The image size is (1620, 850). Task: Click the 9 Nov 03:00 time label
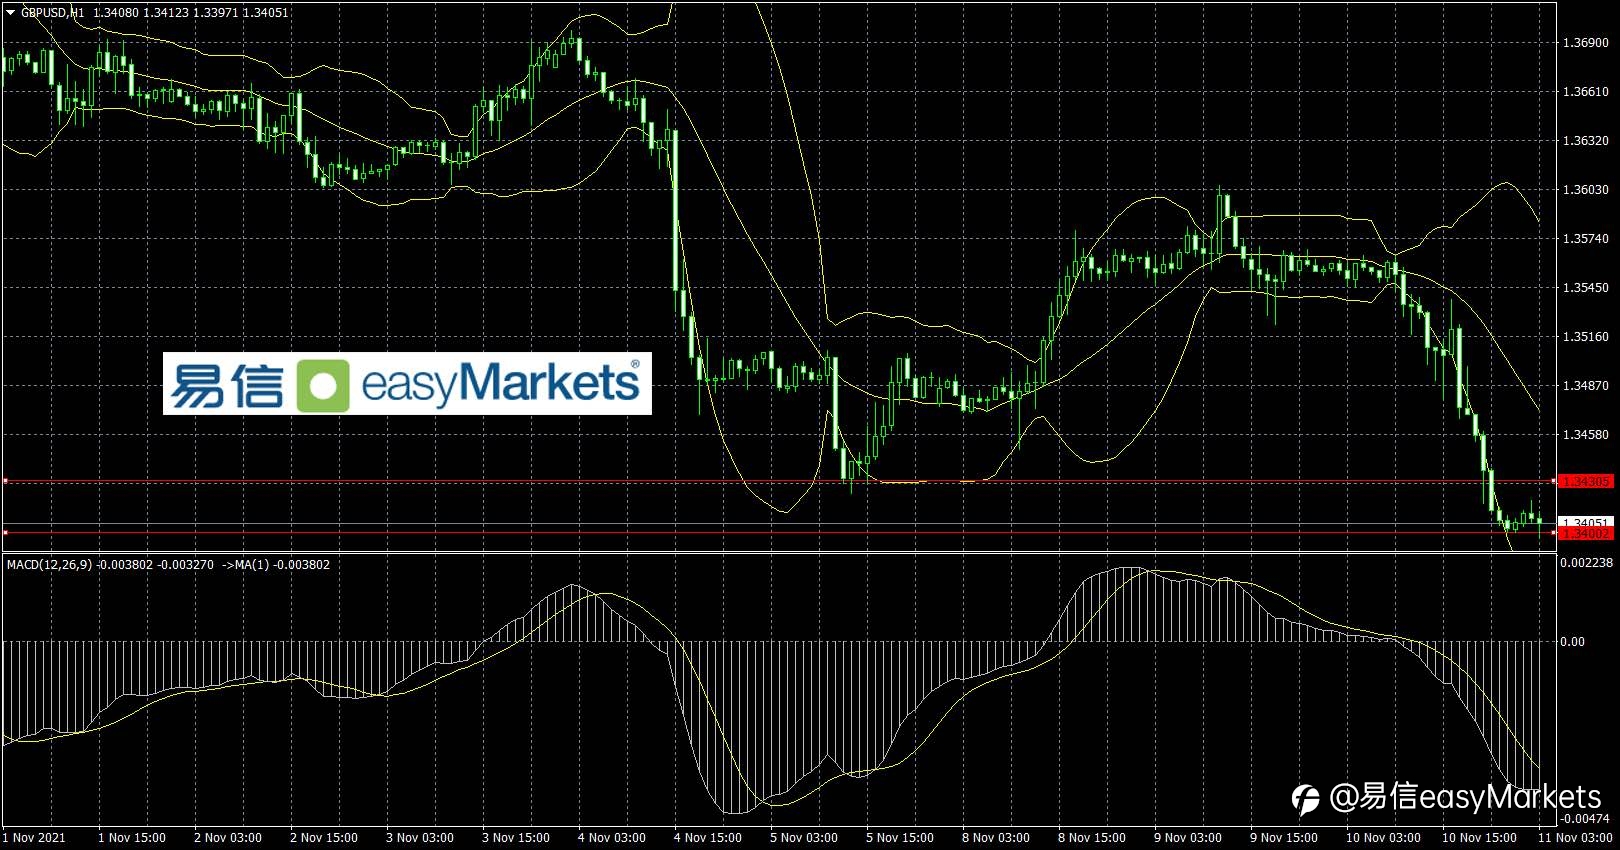(1188, 838)
